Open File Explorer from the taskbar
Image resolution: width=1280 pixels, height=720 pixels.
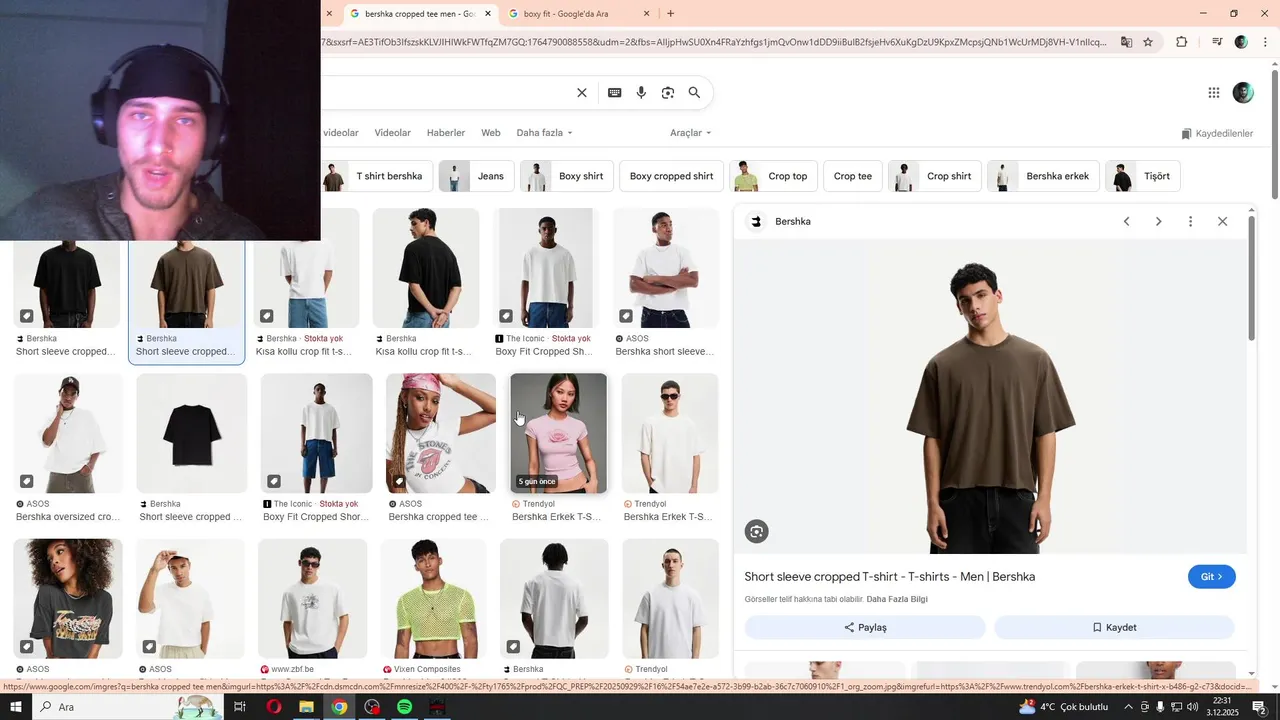[x=307, y=707]
